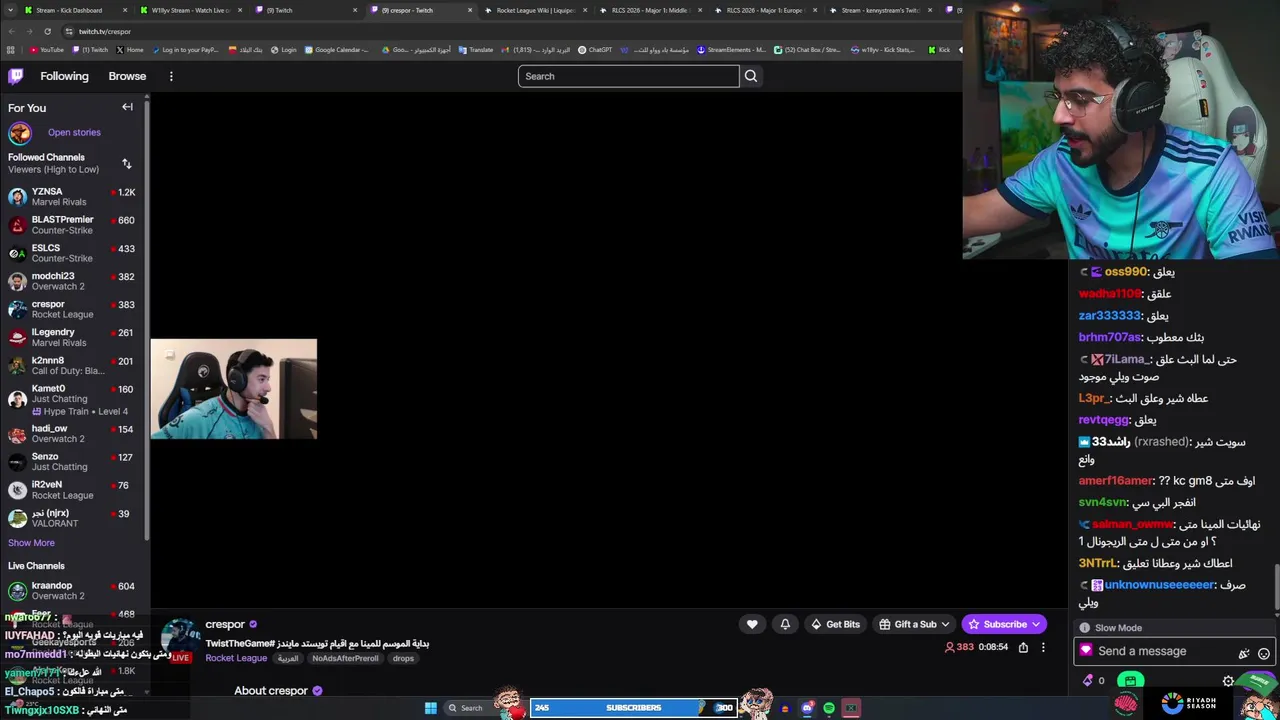The width and height of the screenshot is (1280, 720).
Task: Click the Get Bits button
Action: 835,624
